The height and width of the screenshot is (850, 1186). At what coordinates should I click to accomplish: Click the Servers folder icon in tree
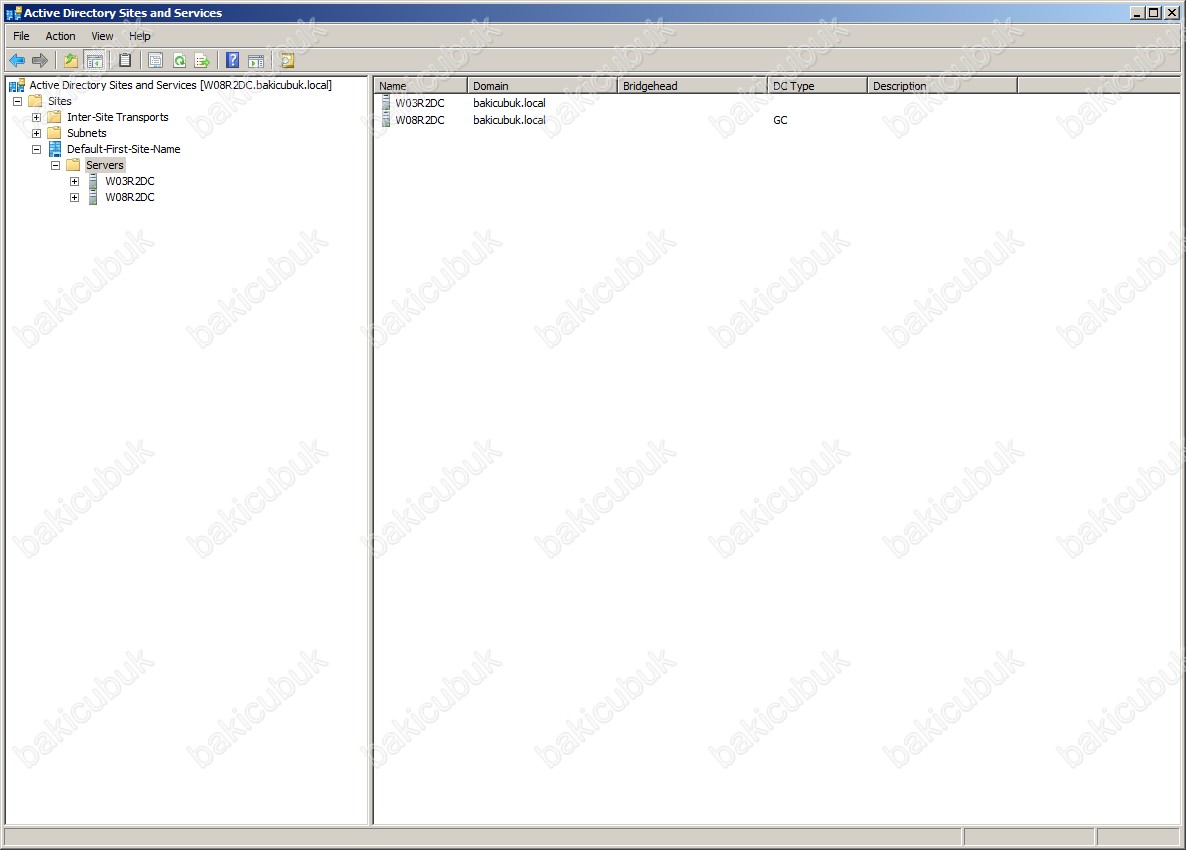(x=73, y=165)
